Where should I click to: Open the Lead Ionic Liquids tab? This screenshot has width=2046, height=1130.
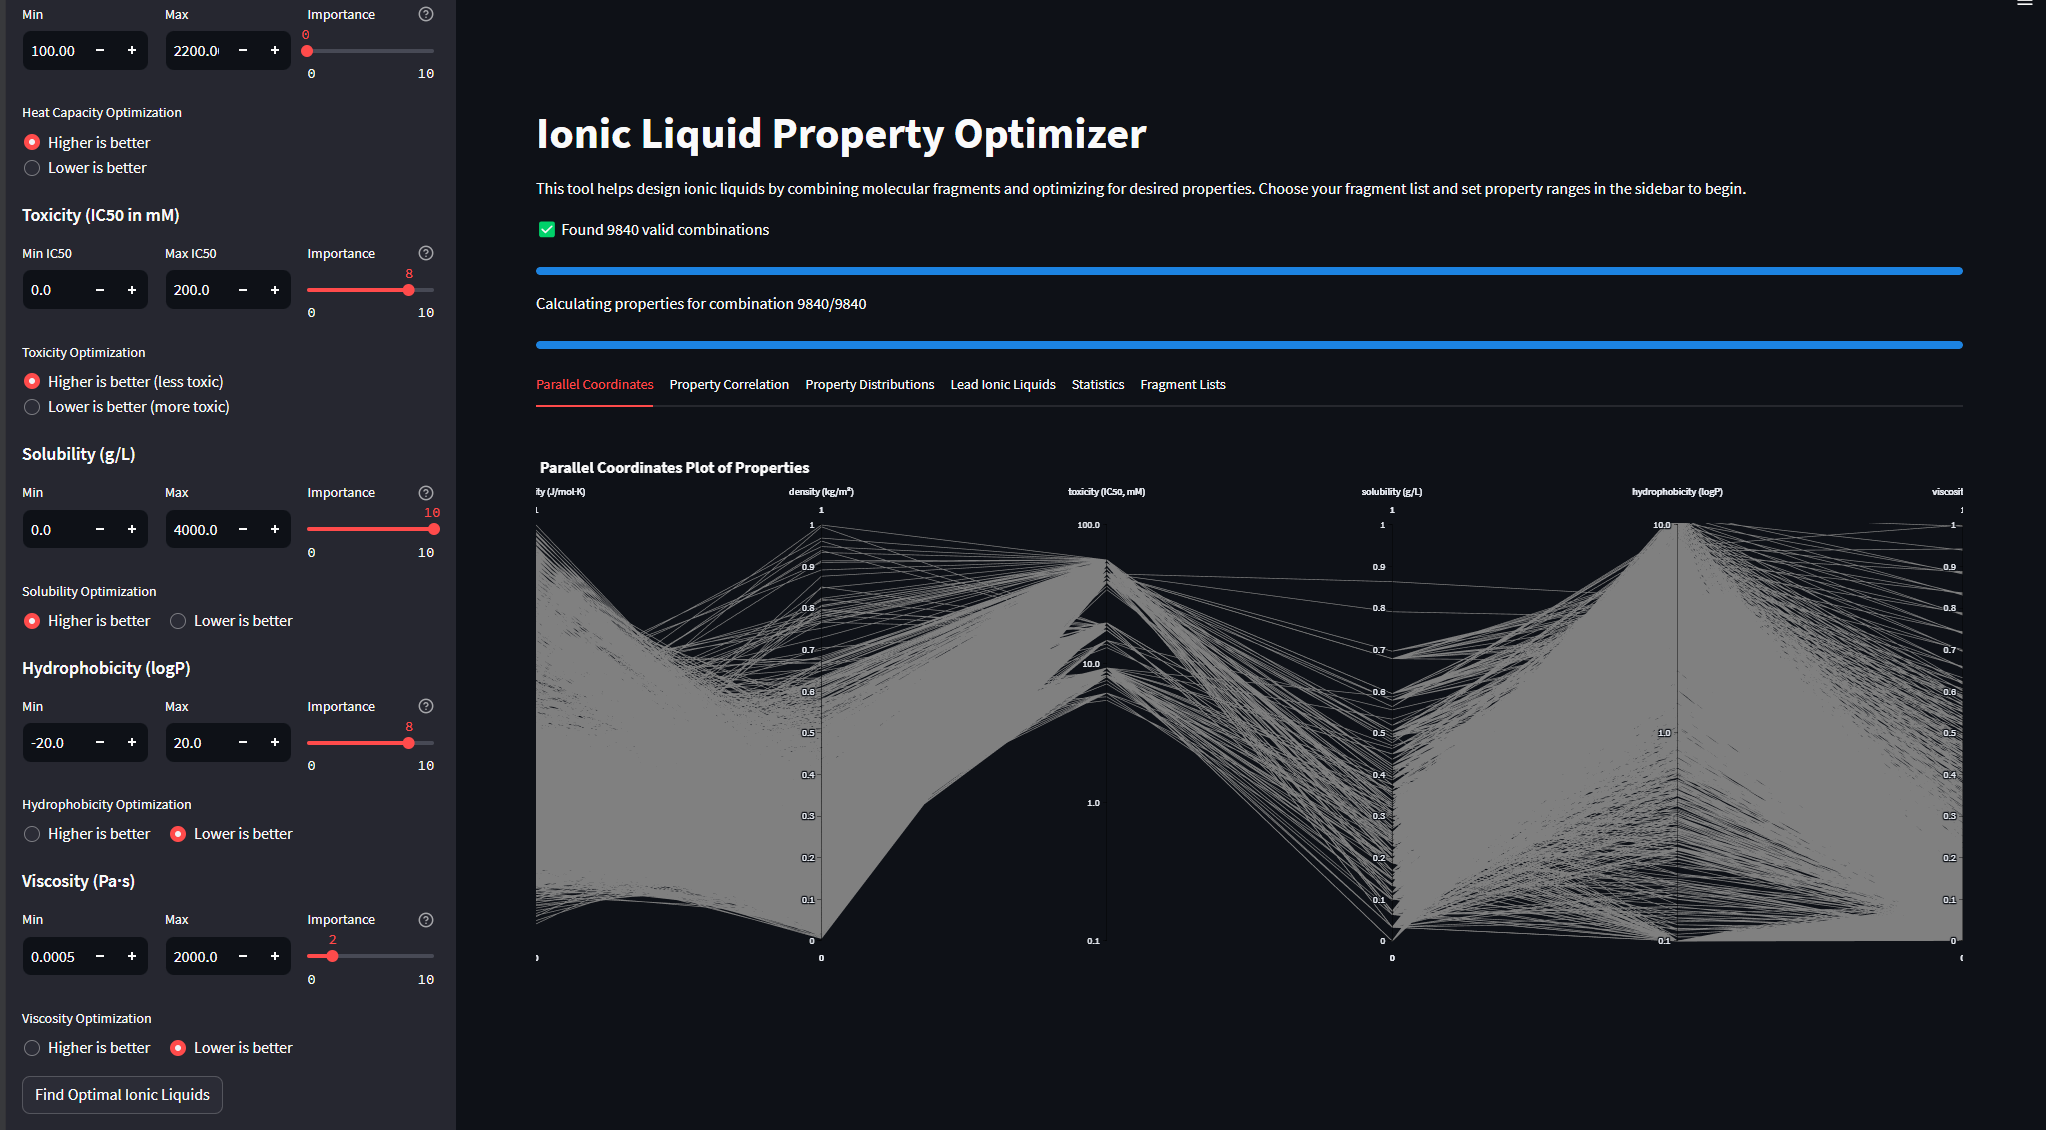1002,384
